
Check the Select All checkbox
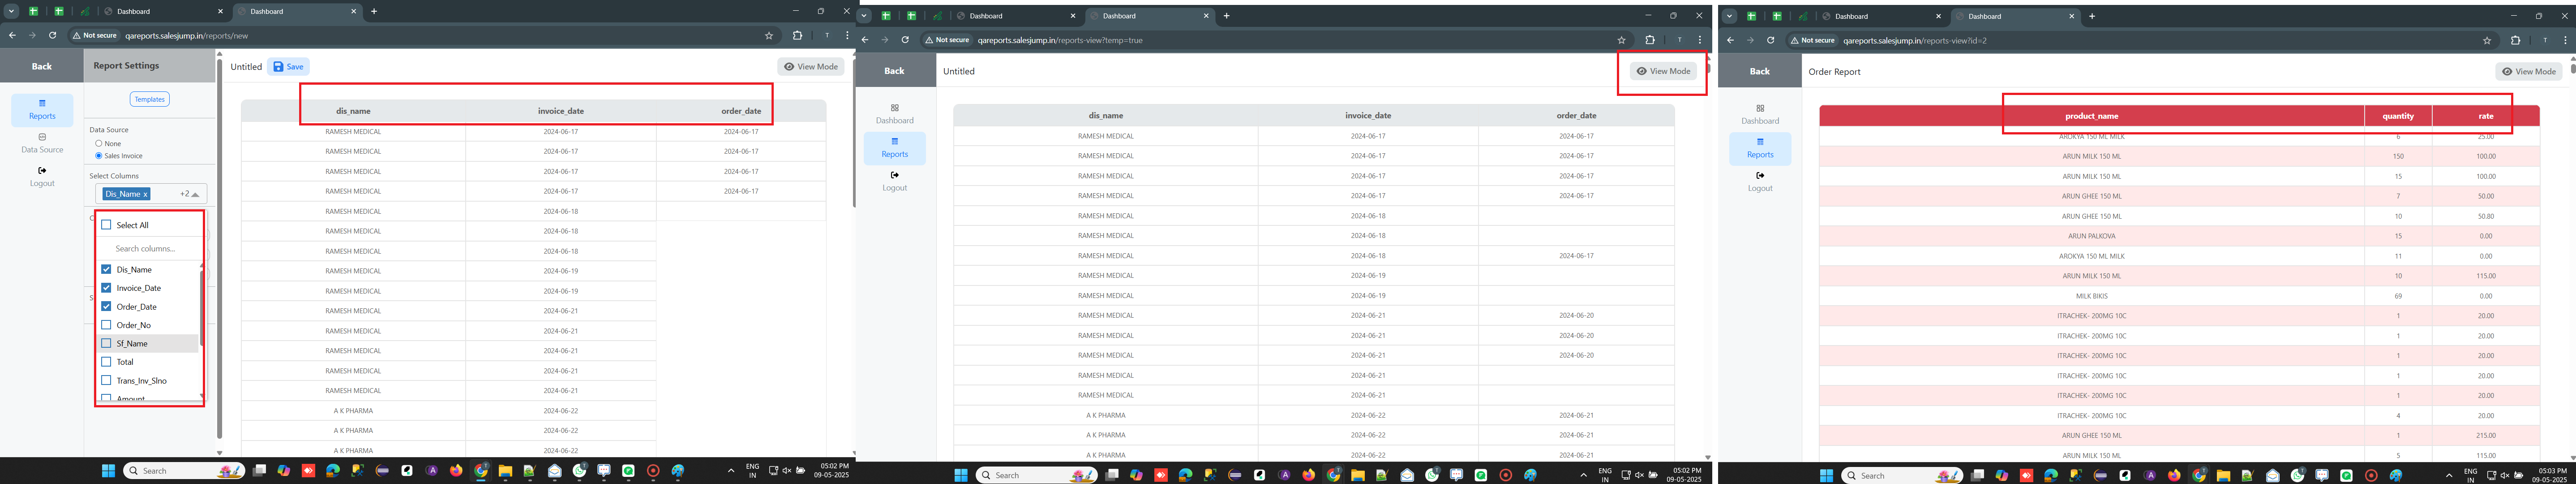coord(107,225)
